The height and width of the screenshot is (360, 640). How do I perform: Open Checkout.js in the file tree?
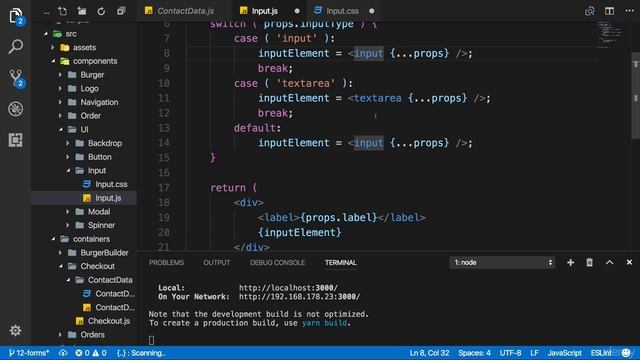click(109, 321)
